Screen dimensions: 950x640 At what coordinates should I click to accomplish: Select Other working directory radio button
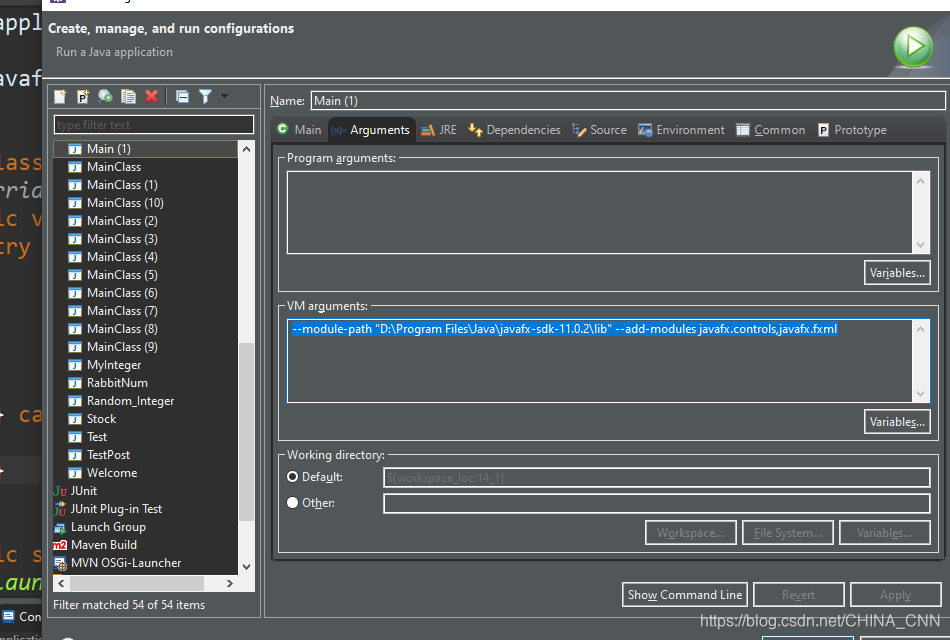click(293, 502)
